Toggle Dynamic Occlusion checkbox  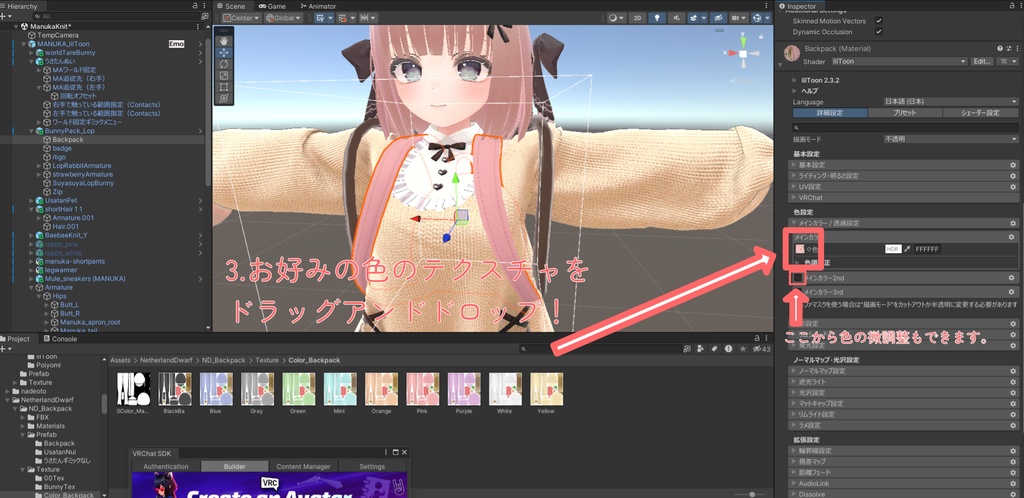click(x=878, y=32)
